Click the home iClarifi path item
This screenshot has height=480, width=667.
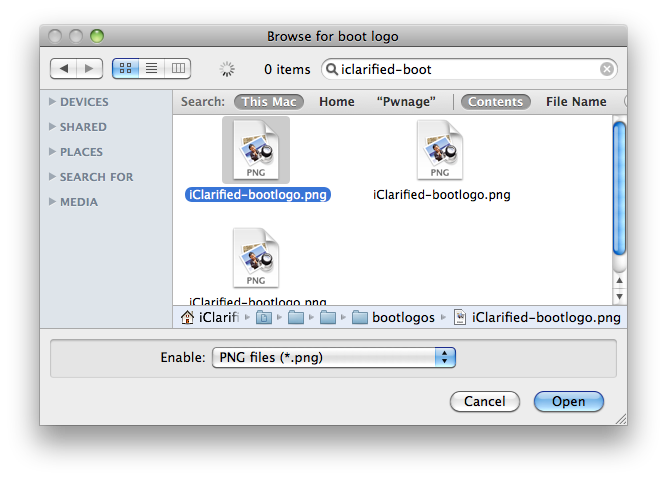click(209, 317)
